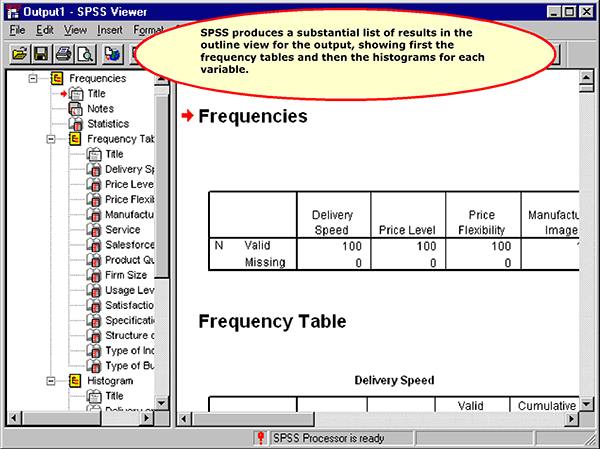Click the output pane horizontal scrollbar thumb
This screenshot has height=449, width=600.
point(253,419)
